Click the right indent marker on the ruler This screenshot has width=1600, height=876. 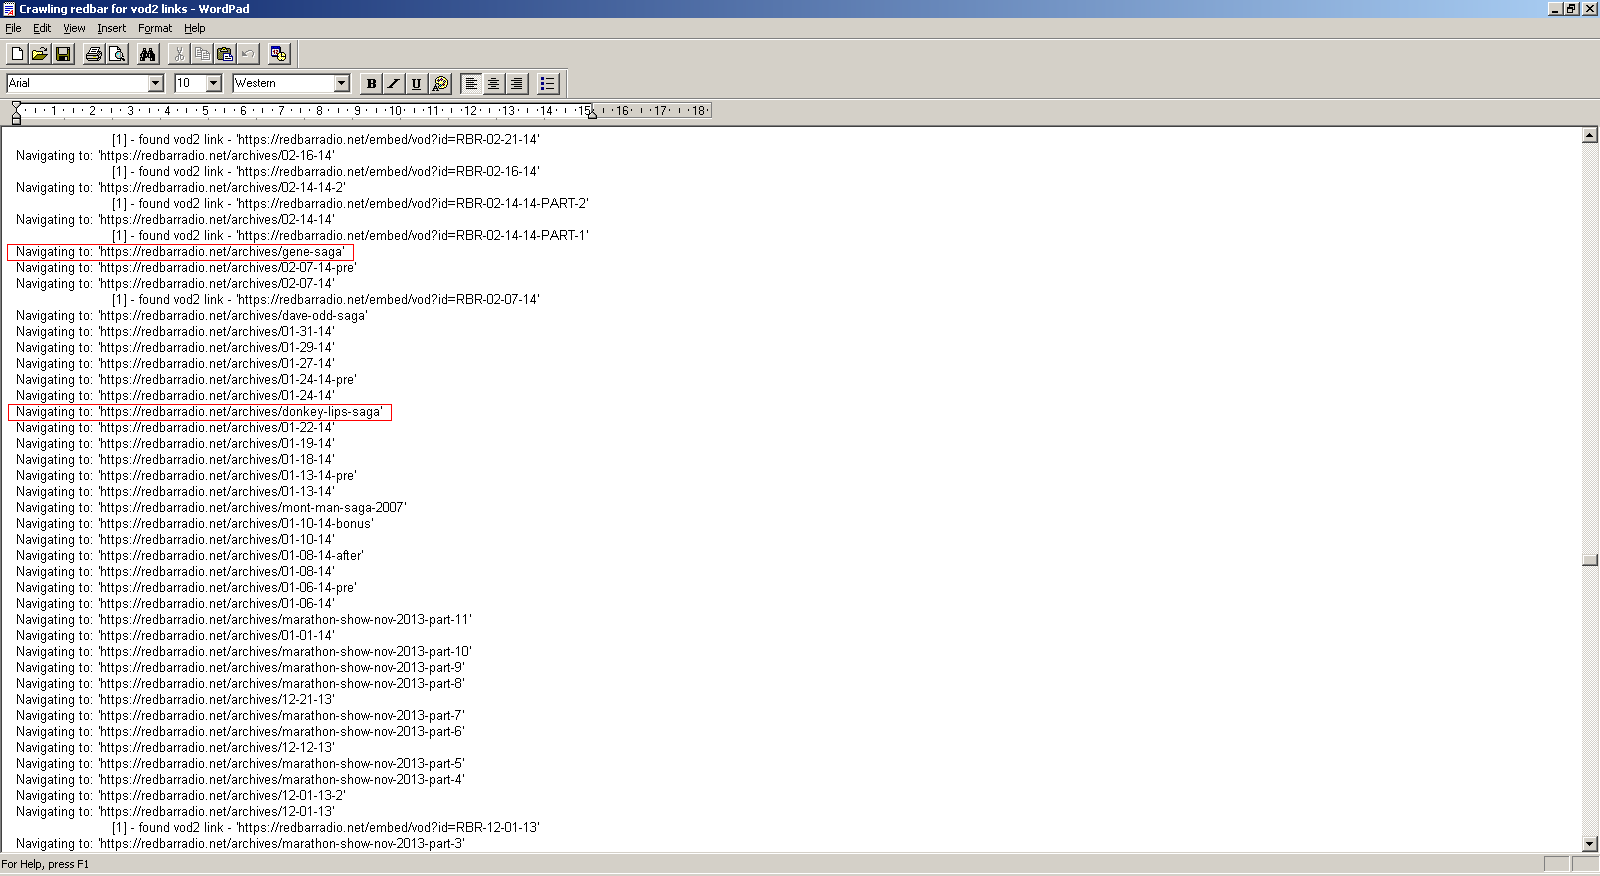point(592,116)
